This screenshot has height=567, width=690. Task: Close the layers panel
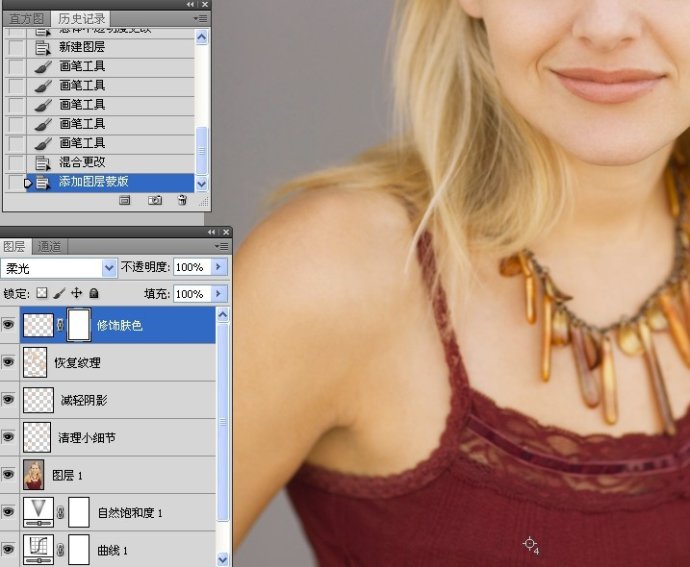pos(226,232)
